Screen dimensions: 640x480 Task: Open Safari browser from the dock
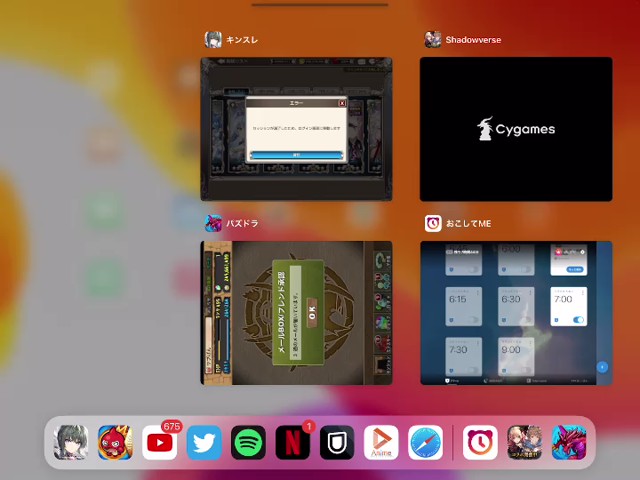click(x=425, y=442)
